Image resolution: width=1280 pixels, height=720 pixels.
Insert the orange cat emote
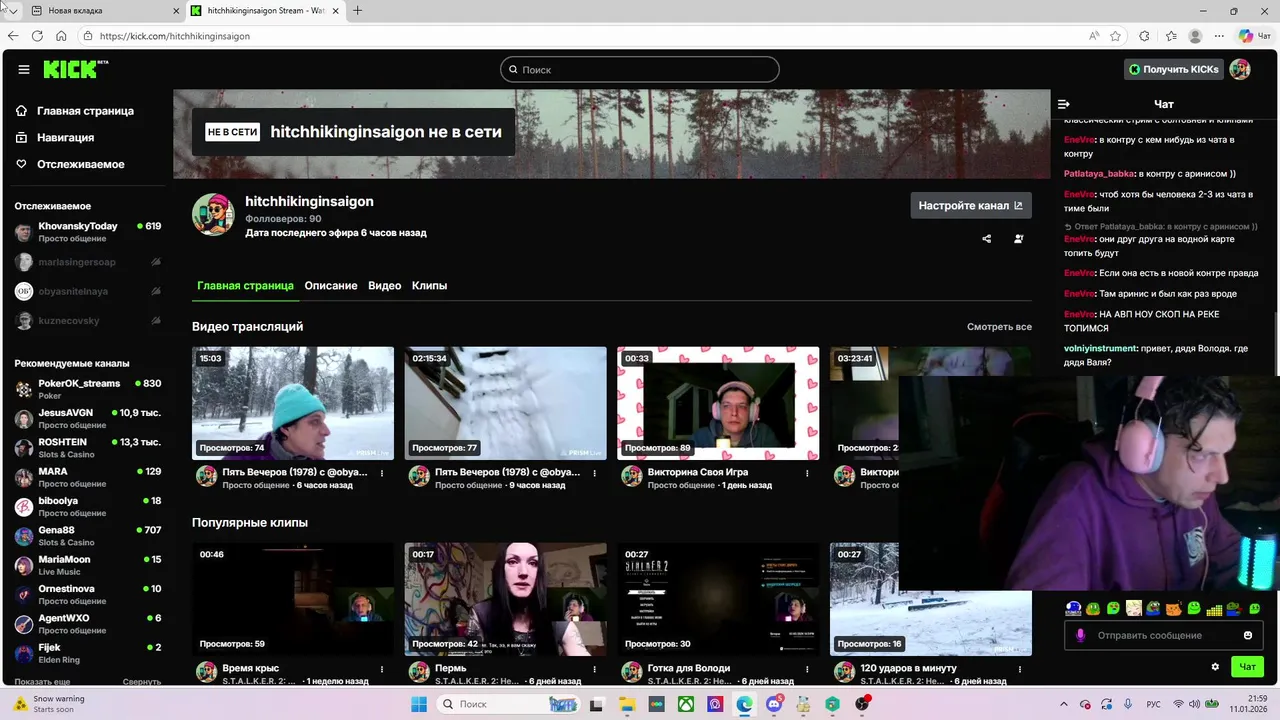1174,608
